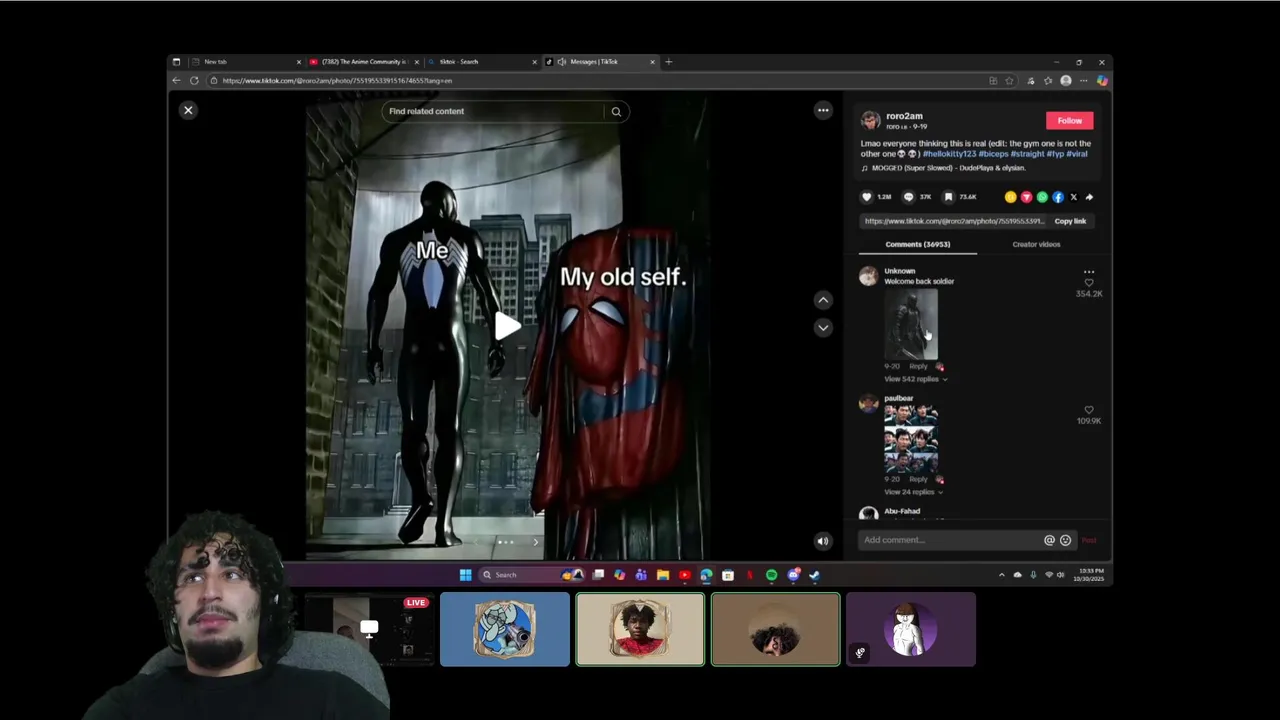This screenshot has width=1280, height=720.
Task: Open Discord from taskbar
Action: pos(793,575)
